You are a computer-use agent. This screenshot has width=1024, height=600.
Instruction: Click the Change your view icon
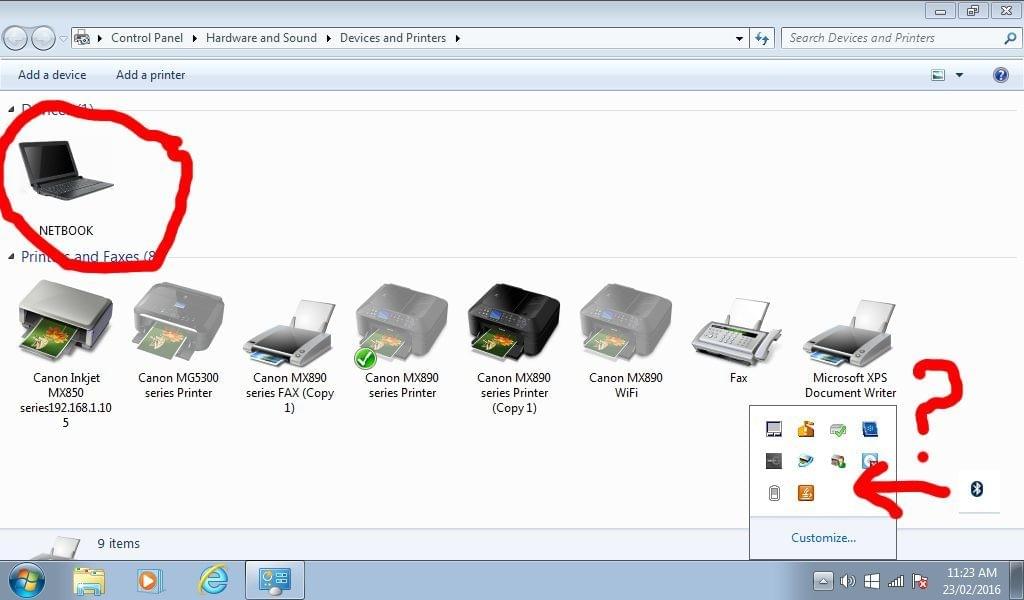click(x=938, y=75)
